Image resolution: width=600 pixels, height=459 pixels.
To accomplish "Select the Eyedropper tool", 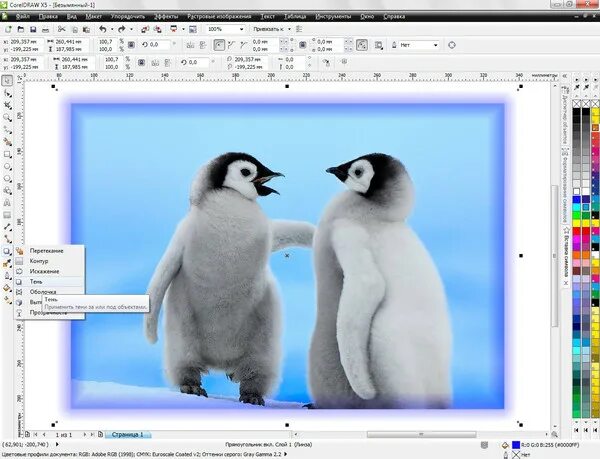I will tap(7, 263).
